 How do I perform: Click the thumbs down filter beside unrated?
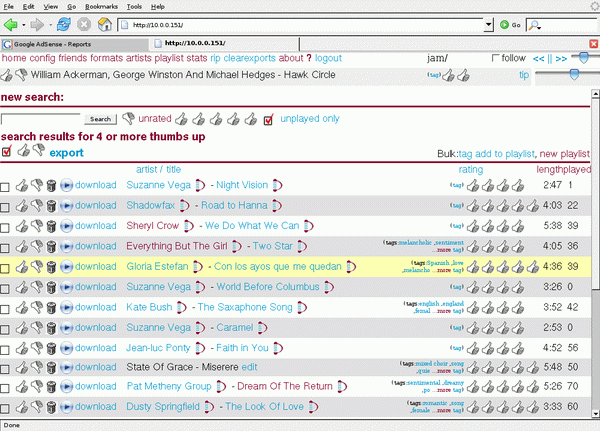click(128, 119)
